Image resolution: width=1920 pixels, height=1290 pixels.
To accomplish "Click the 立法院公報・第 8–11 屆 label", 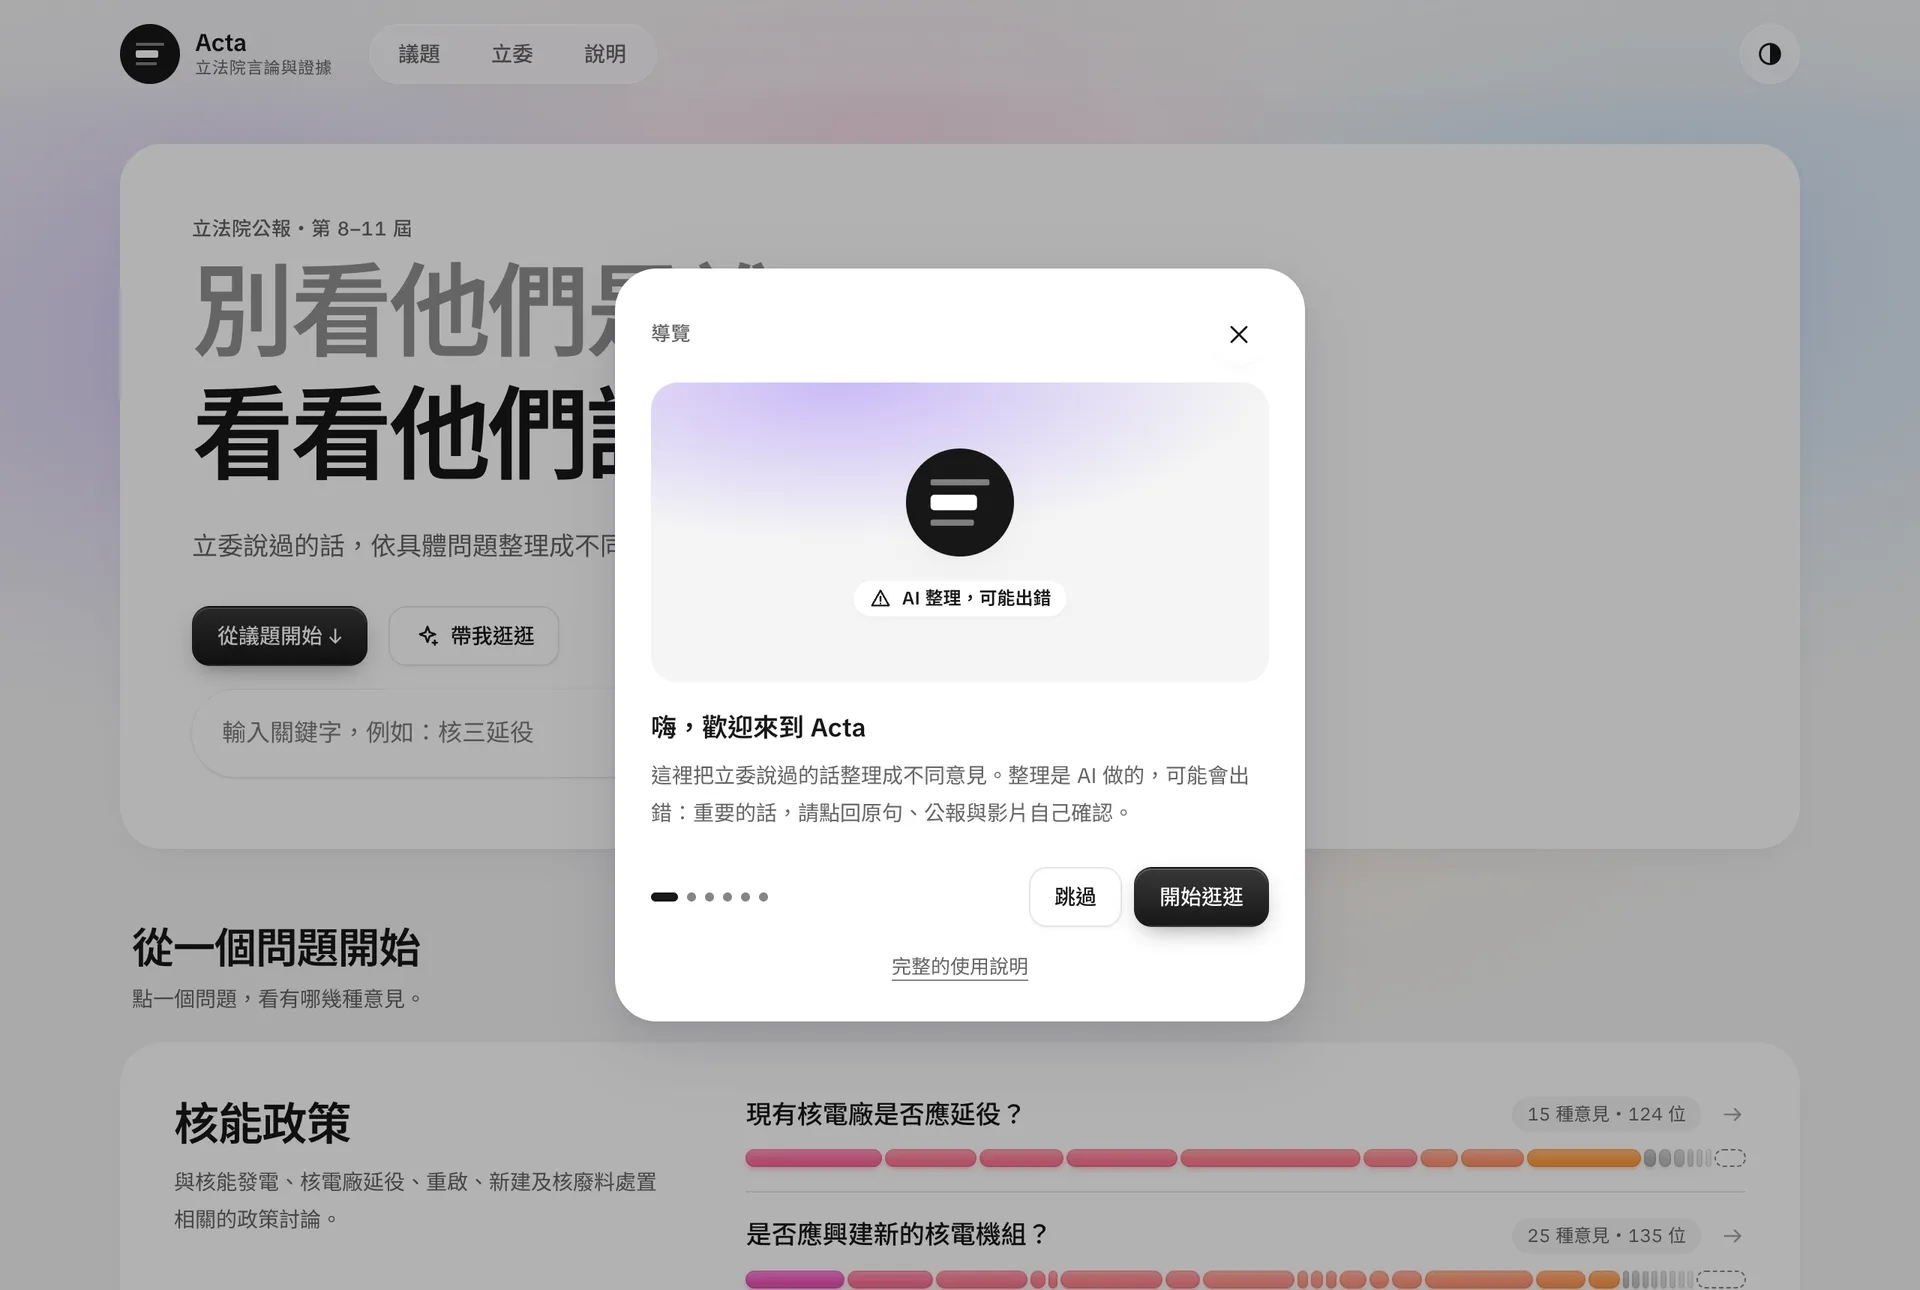I will (302, 229).
